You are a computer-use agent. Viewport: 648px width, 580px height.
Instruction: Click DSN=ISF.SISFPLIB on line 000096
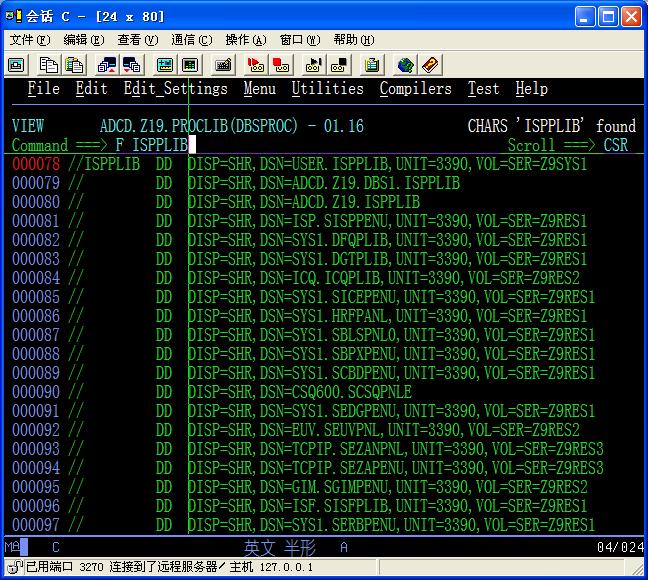324,506
